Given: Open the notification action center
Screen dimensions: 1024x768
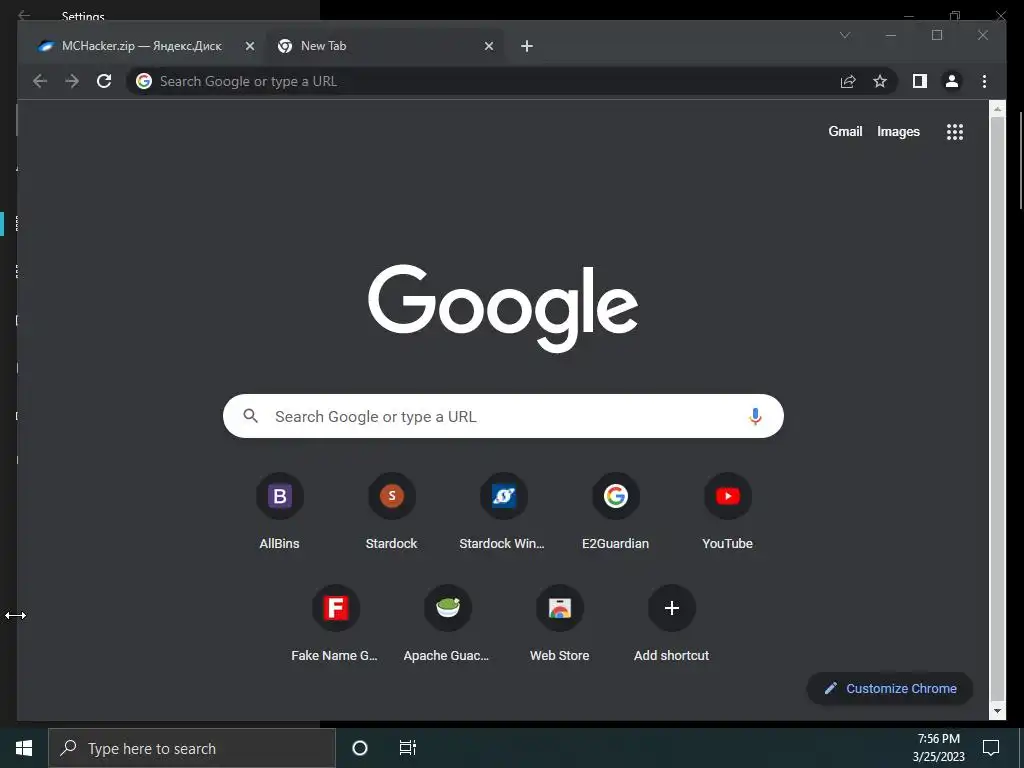Looking at the screenshot, I should (x=991, y=748).
